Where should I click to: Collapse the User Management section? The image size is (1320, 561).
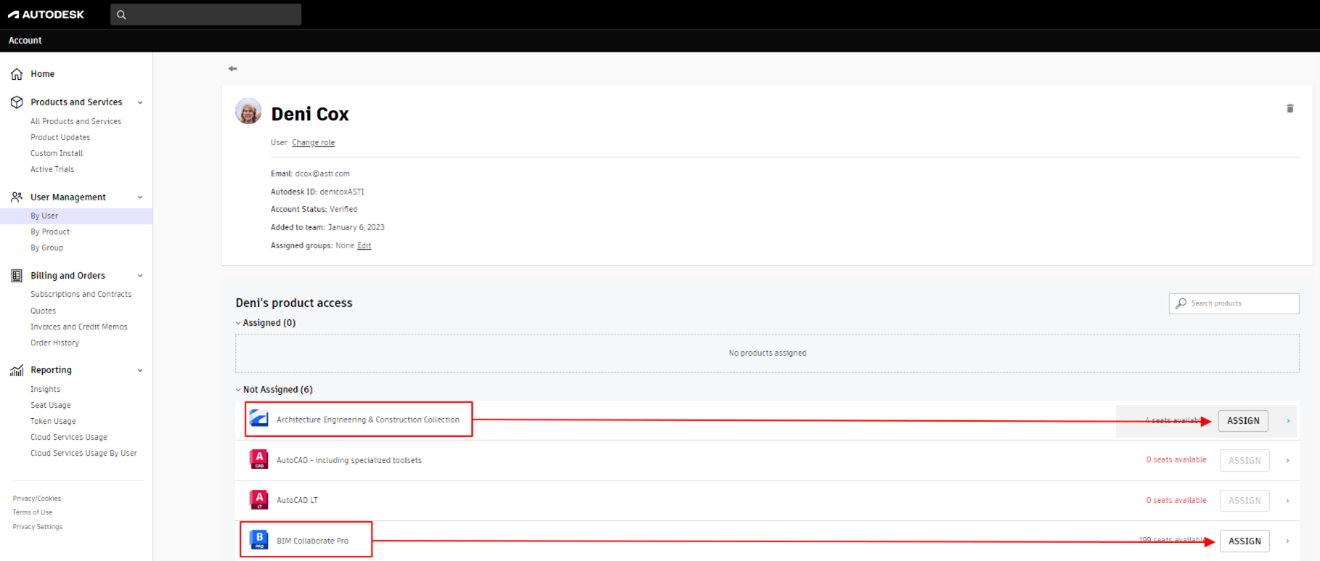[140, 197]
